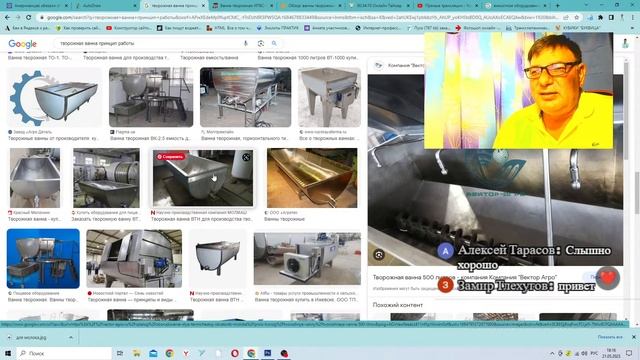The image size is (640, 360).
Task: Open the share icon in the address bar
Action: (x=566, y=18)
